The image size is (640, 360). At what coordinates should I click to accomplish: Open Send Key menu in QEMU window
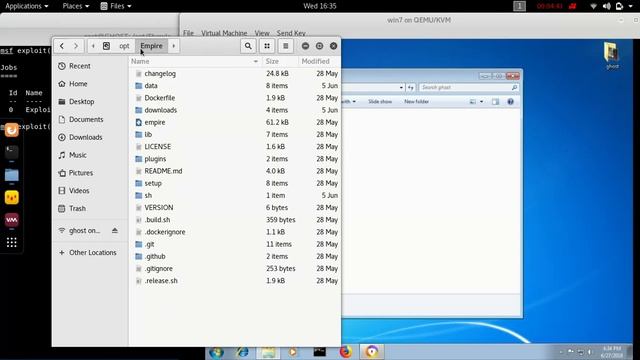pos(291,33)
